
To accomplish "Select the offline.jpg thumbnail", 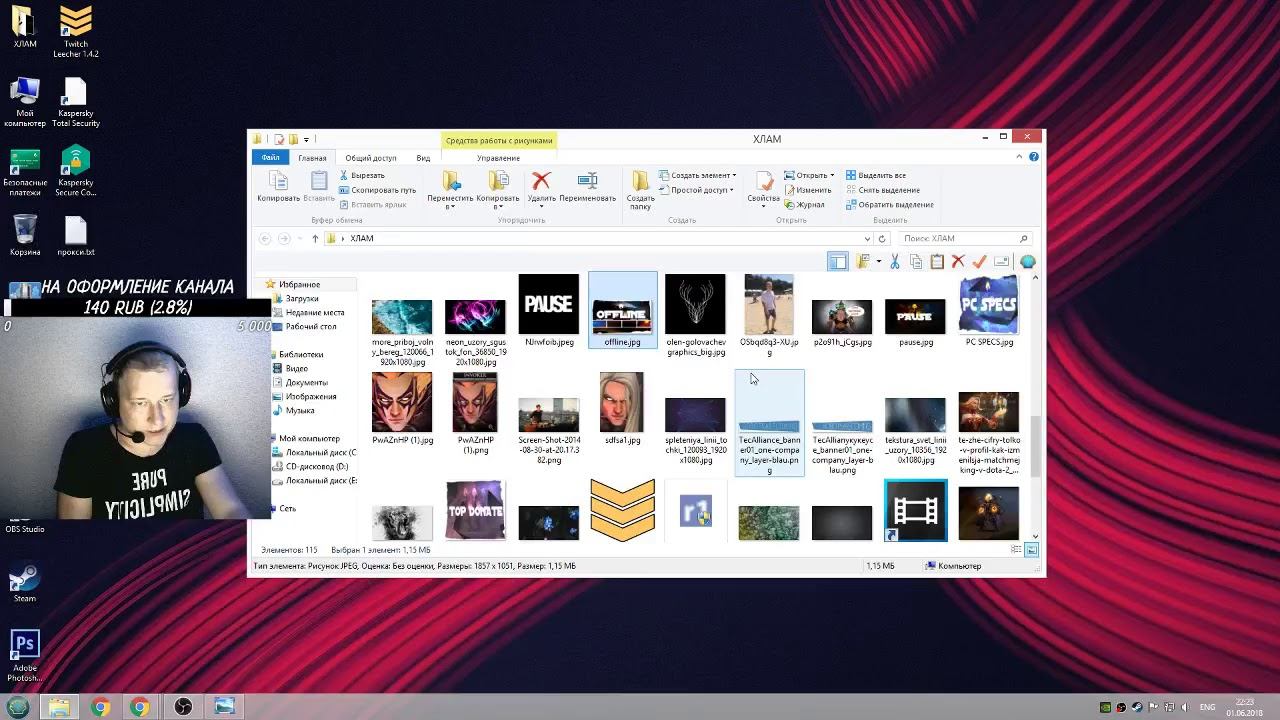I will click(622, 310).
